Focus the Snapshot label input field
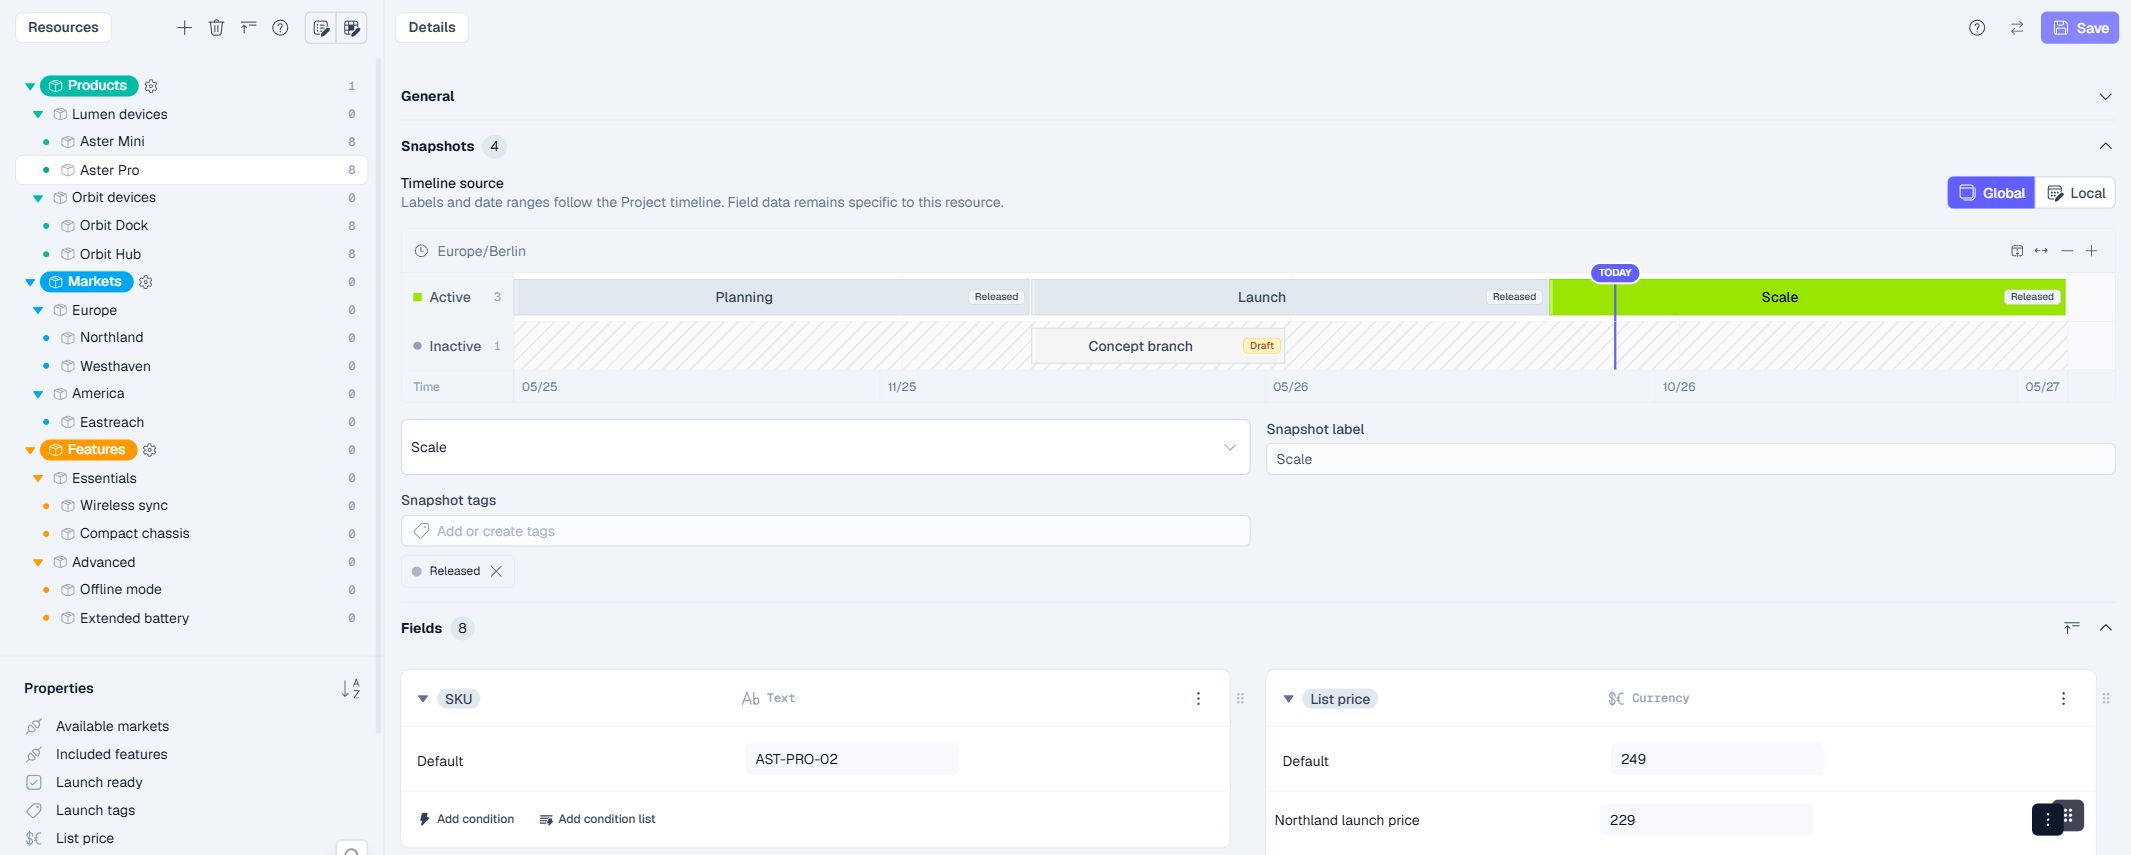The height and width of the screenshot is (855, 2131). (1690, 459)
